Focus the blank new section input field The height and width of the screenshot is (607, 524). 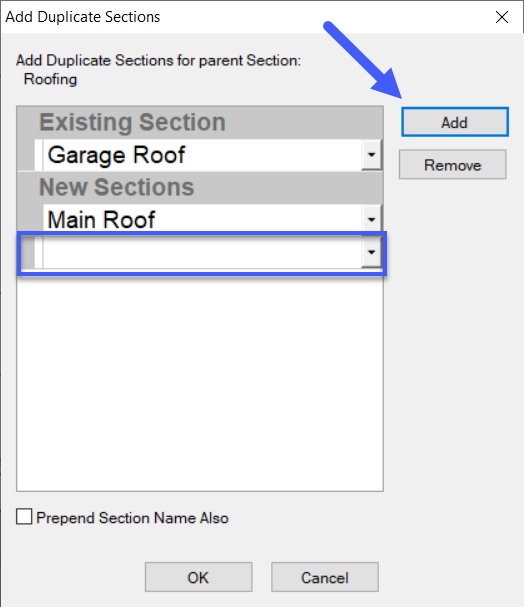pos(202,252)
